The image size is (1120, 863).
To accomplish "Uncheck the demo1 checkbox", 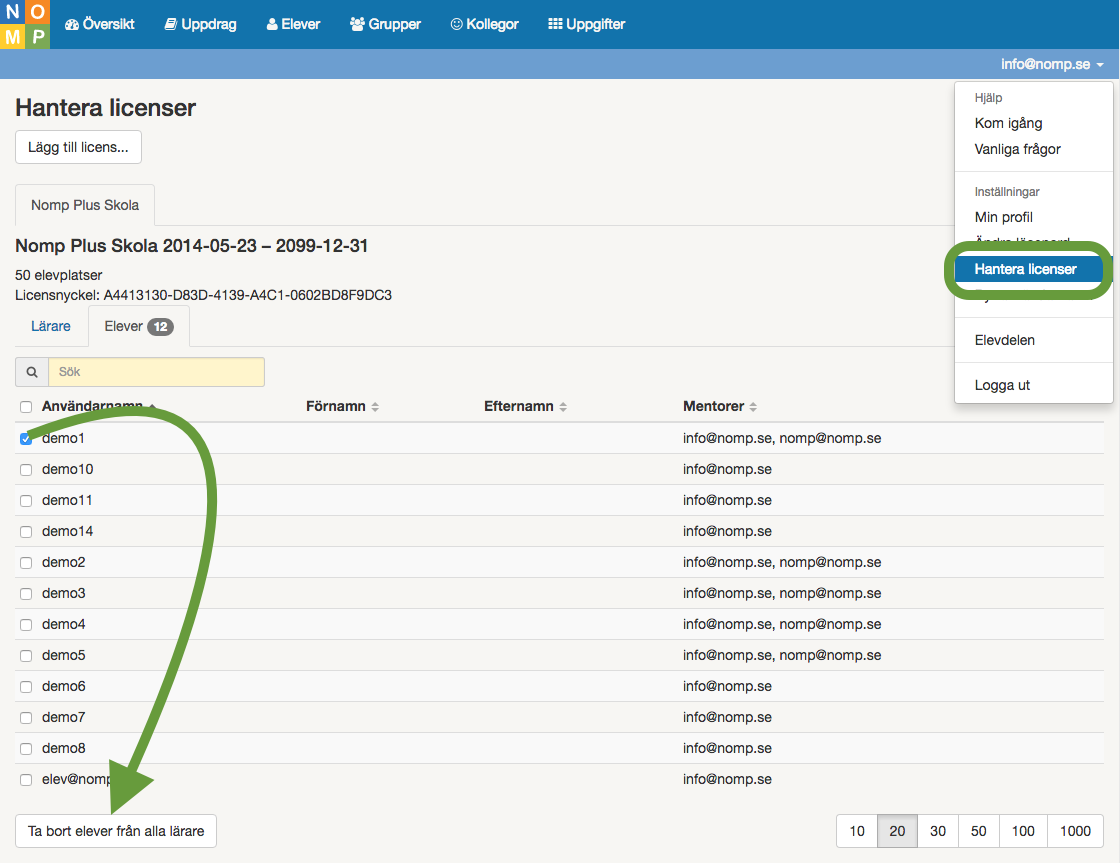I will coord(26,439).
